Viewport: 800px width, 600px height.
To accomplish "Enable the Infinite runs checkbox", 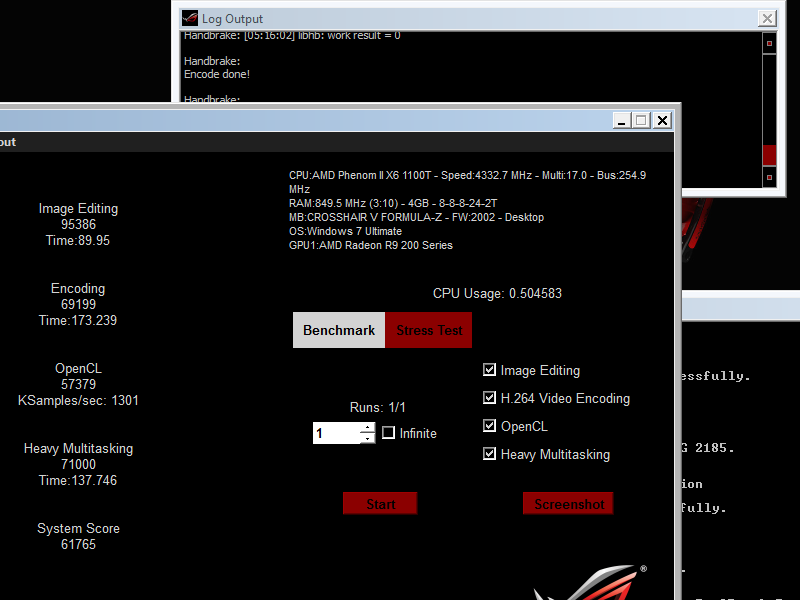I will tap(388, 433).
